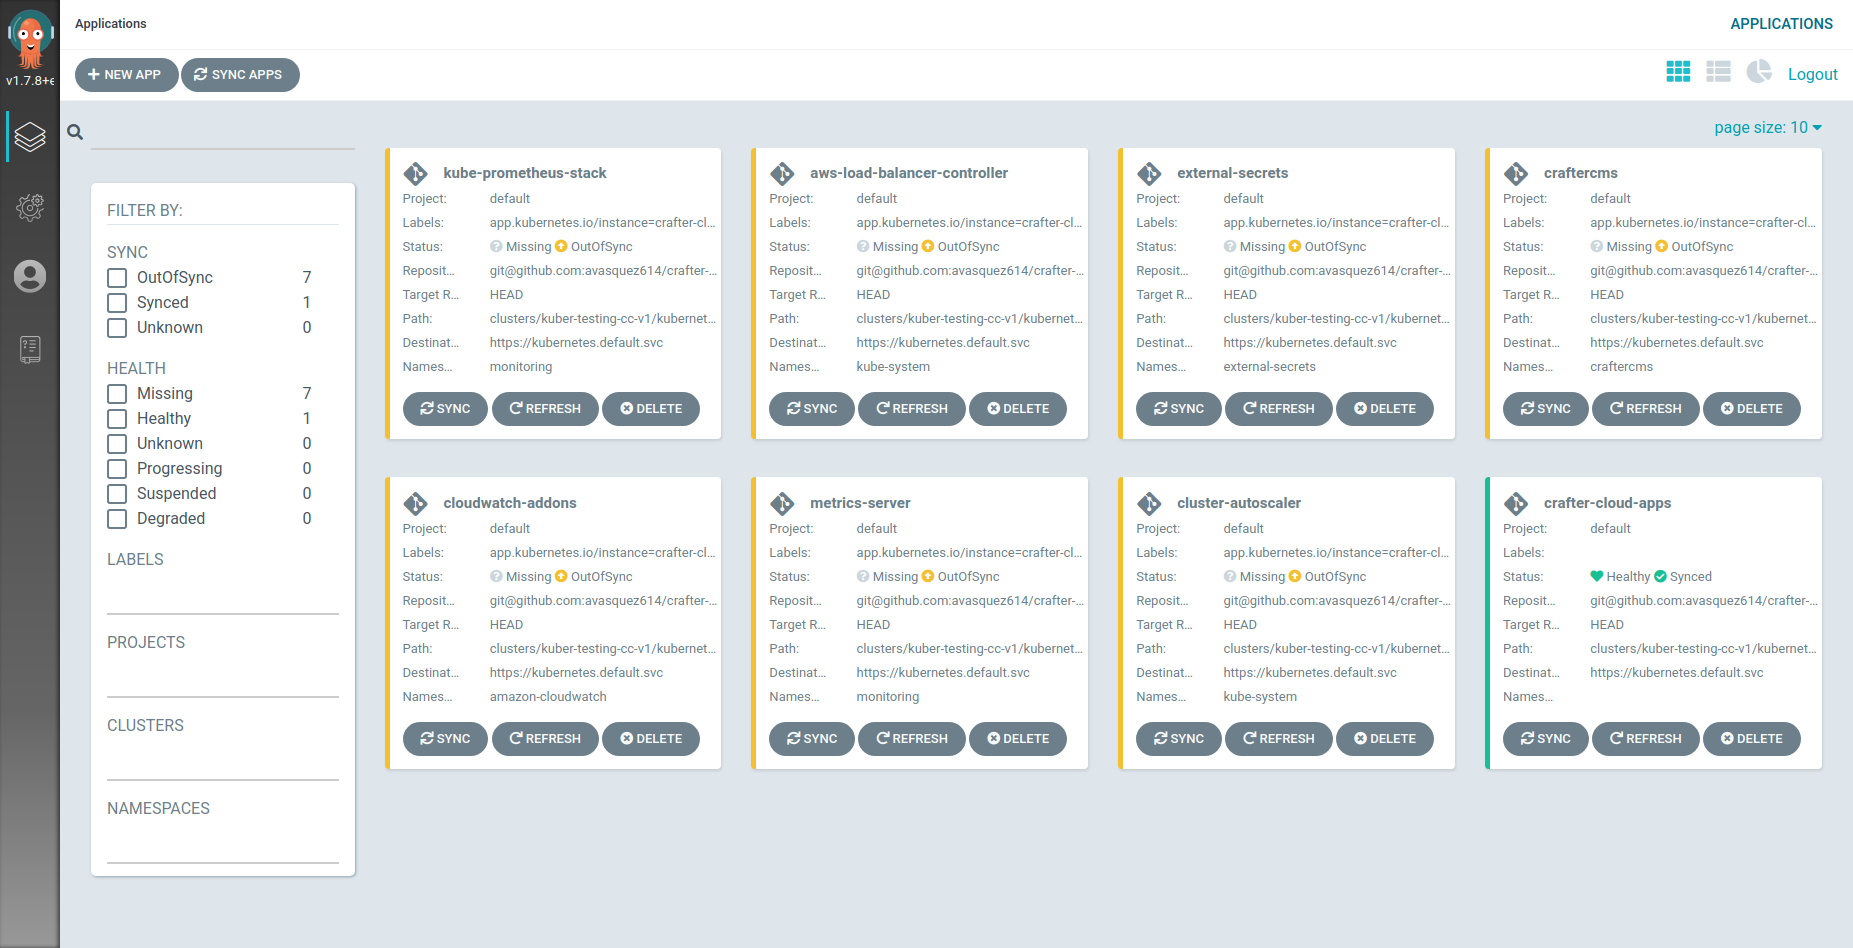Refresh the crafter-cloud-apps application
The image size is (1853, 948).
(x=1646, y=739)
